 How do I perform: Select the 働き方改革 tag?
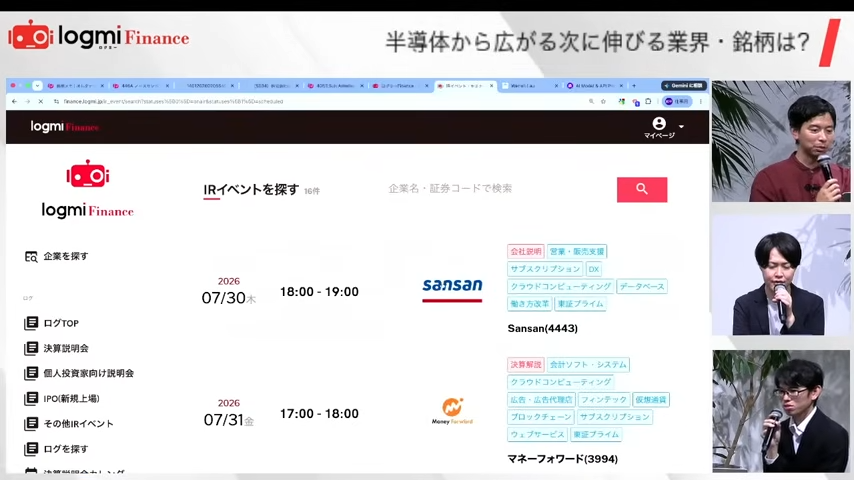(x=529, y=303)
